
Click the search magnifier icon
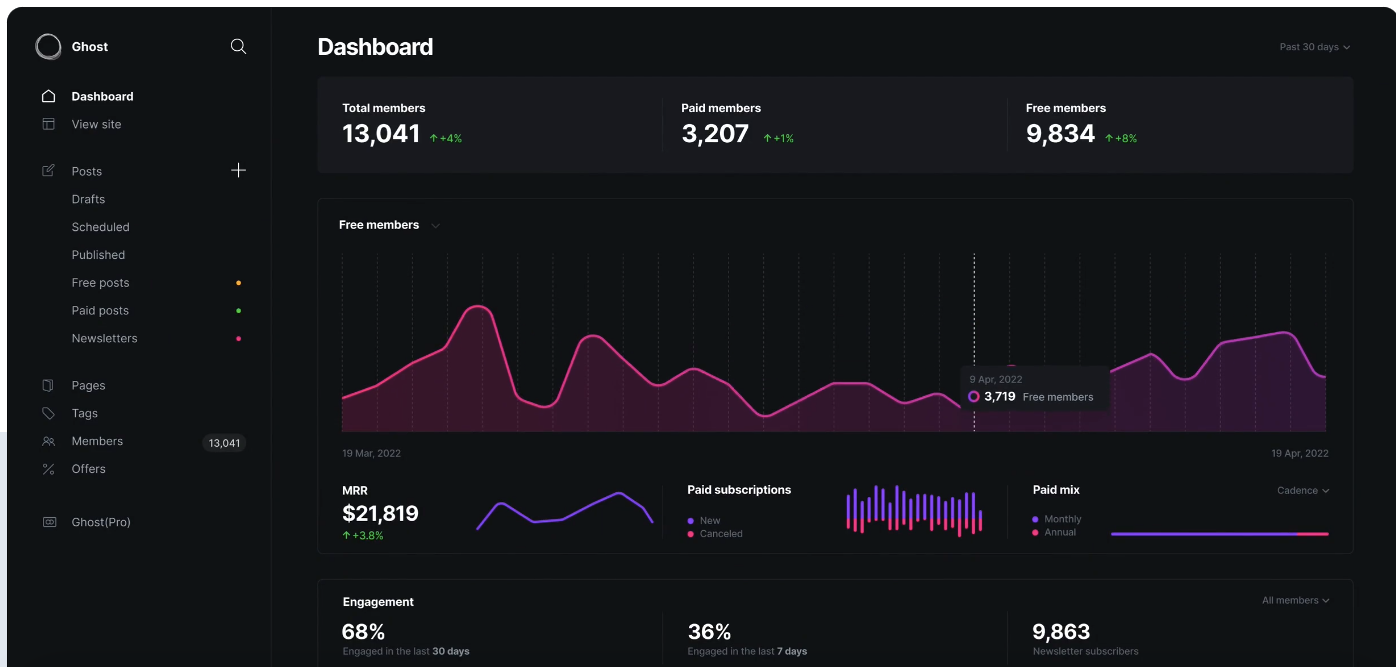(x=238, y=46)
